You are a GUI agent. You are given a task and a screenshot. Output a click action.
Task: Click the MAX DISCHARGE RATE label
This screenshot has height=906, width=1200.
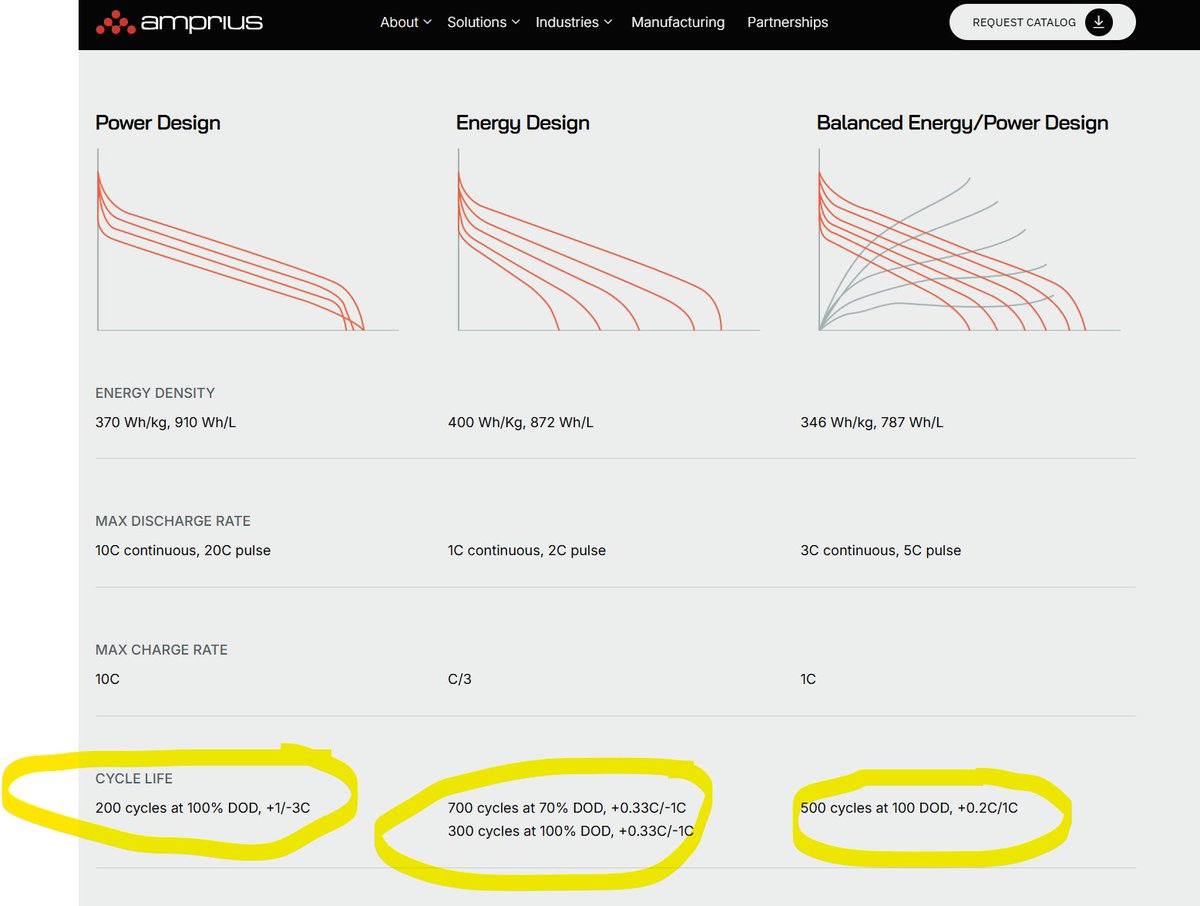[x=173, y=521]
